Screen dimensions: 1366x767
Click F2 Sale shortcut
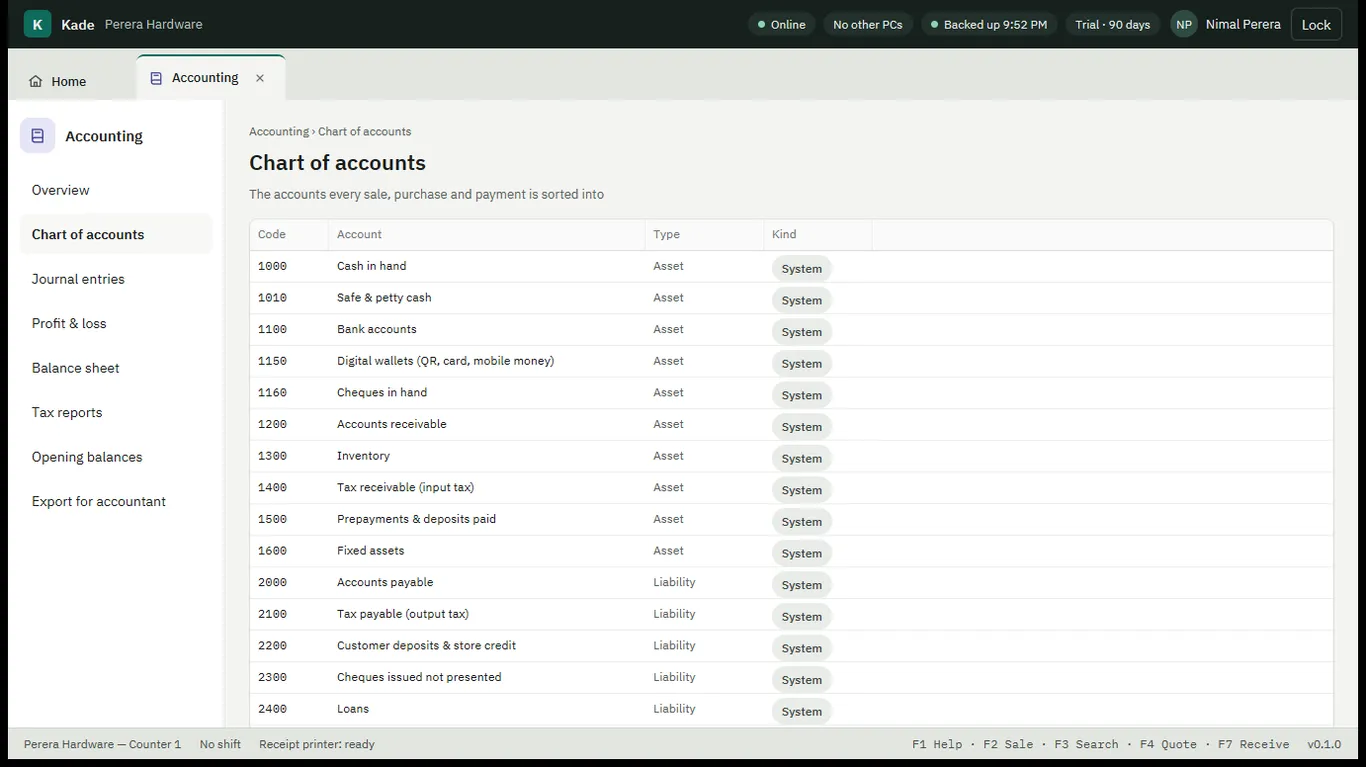(x=1008, y=744)
